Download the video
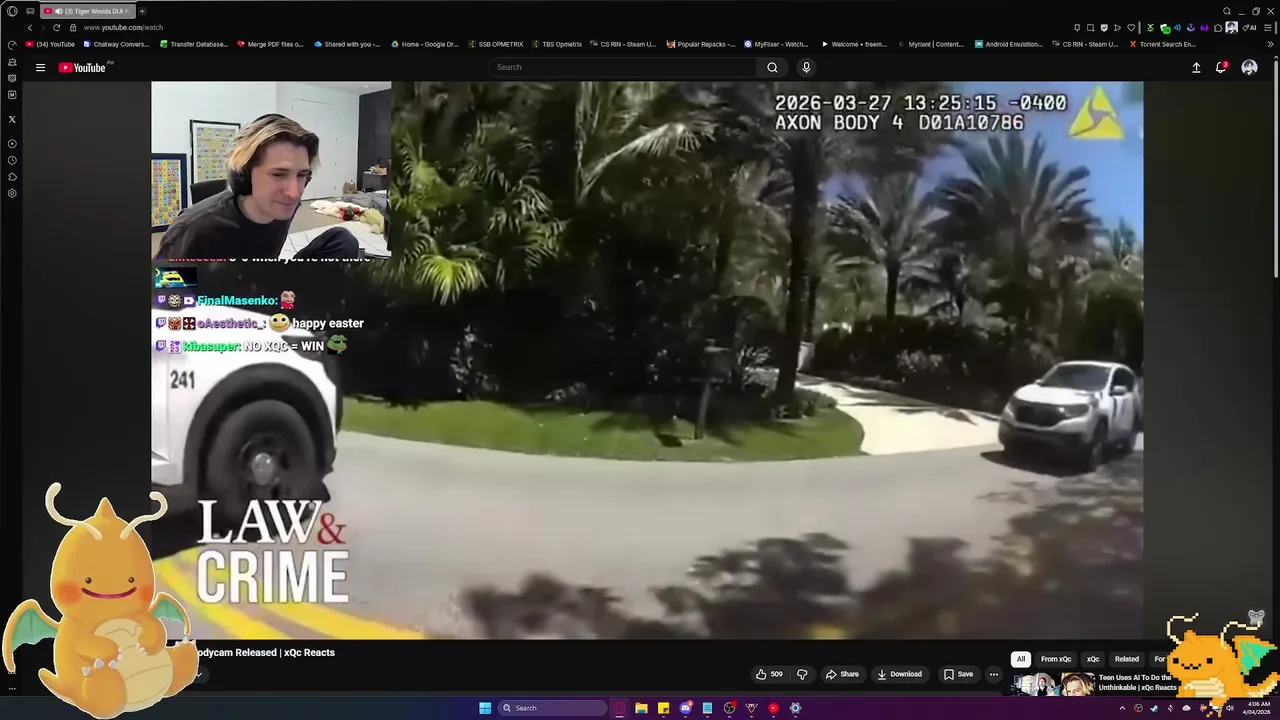 click(900, 674)
